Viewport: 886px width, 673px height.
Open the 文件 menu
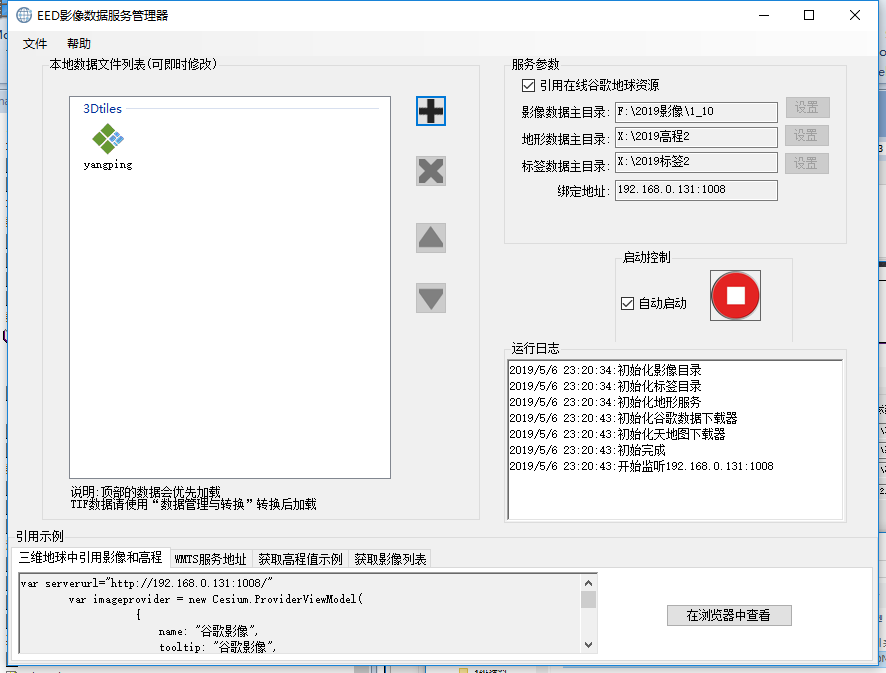(35, 44)
